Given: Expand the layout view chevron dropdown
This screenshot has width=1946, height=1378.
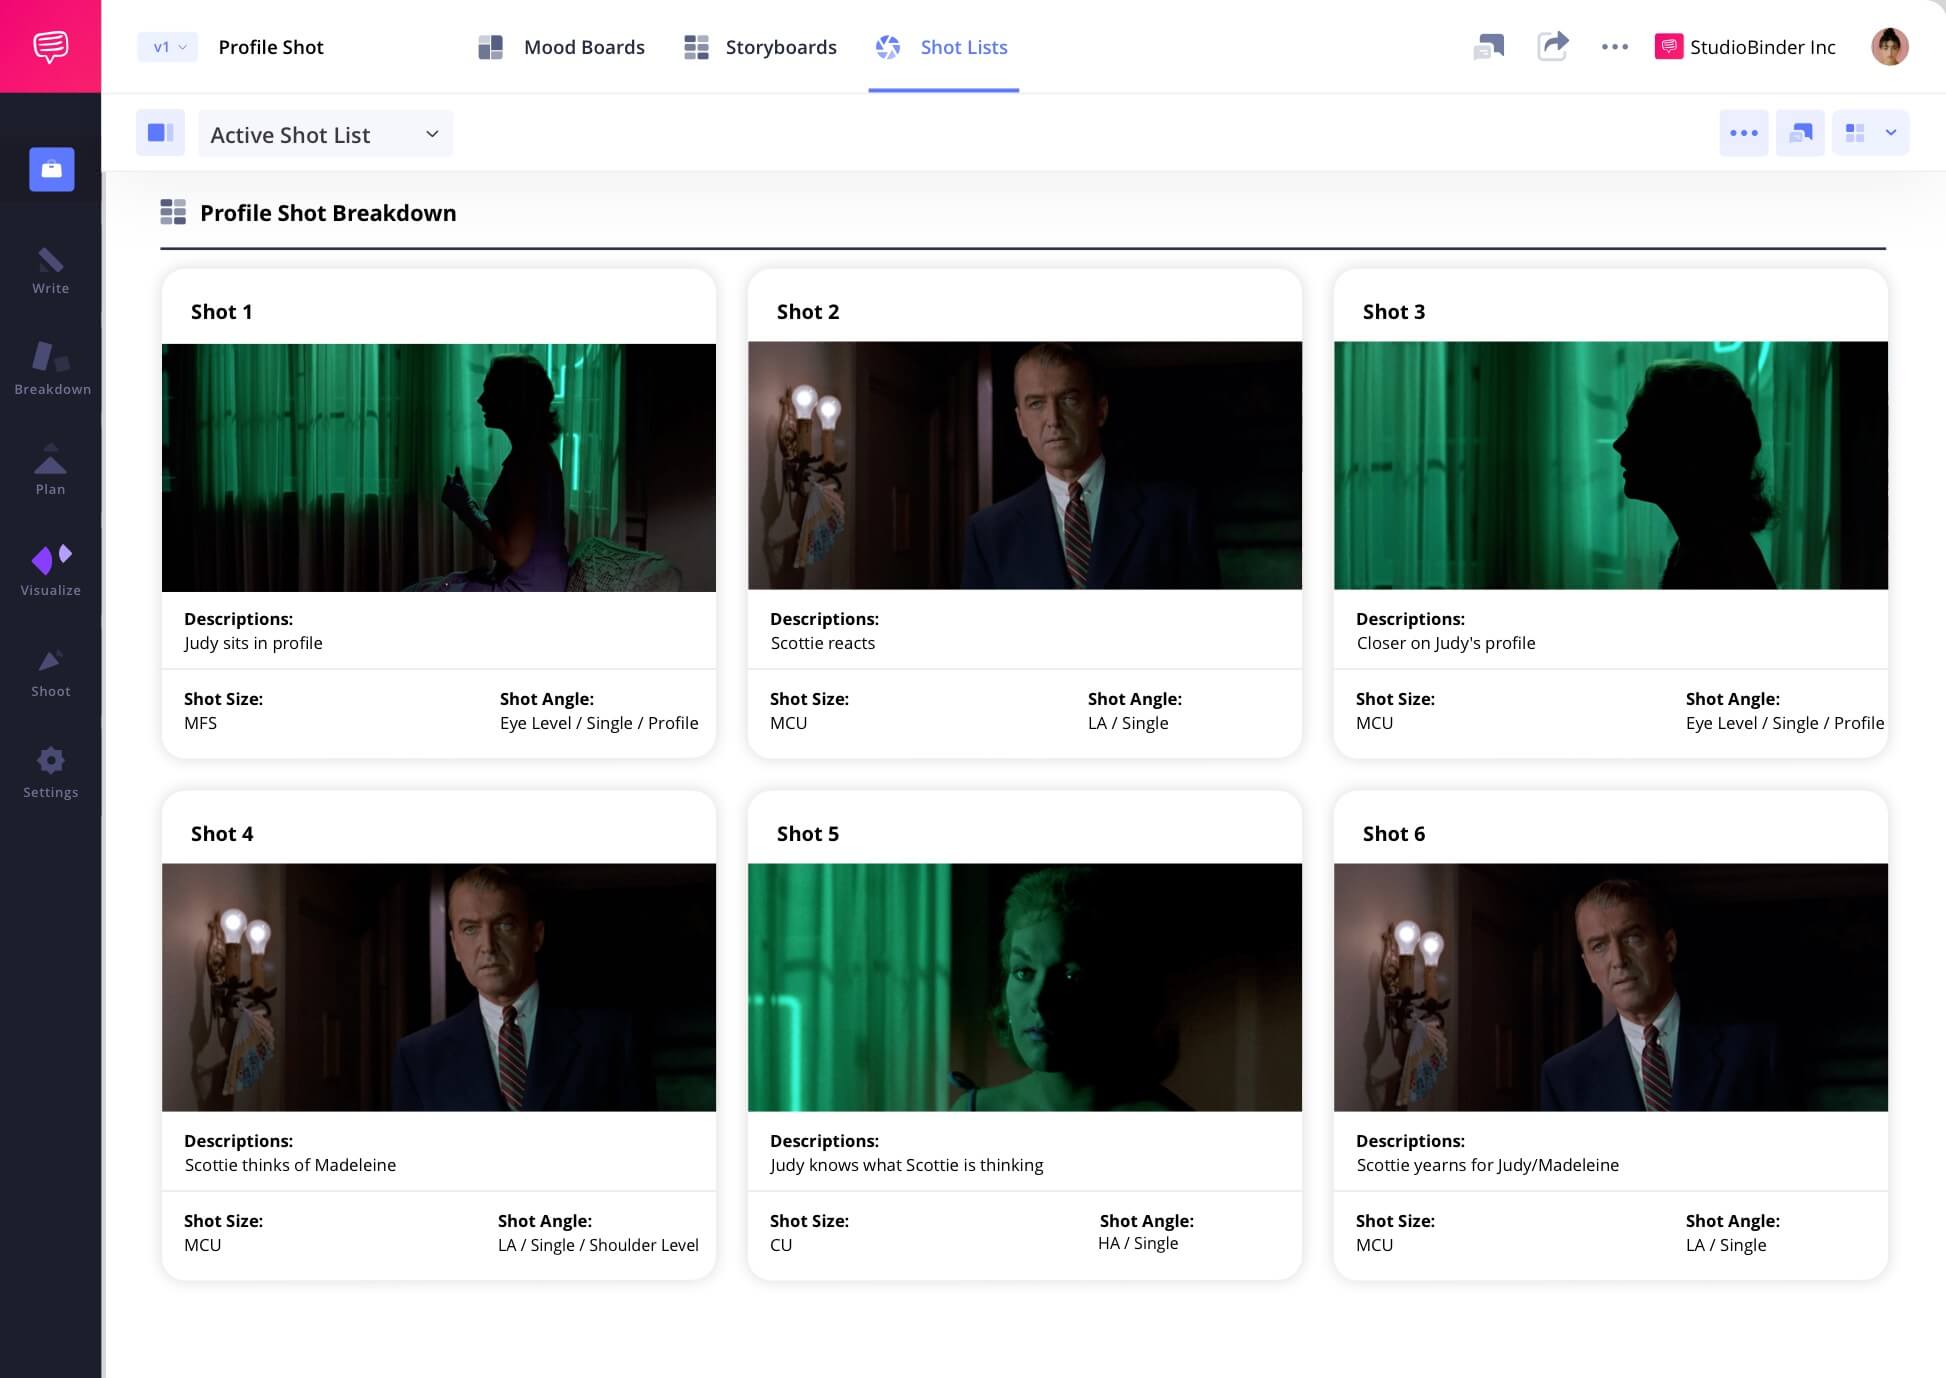Looking at the screenshot, I should click(1890, 133).
